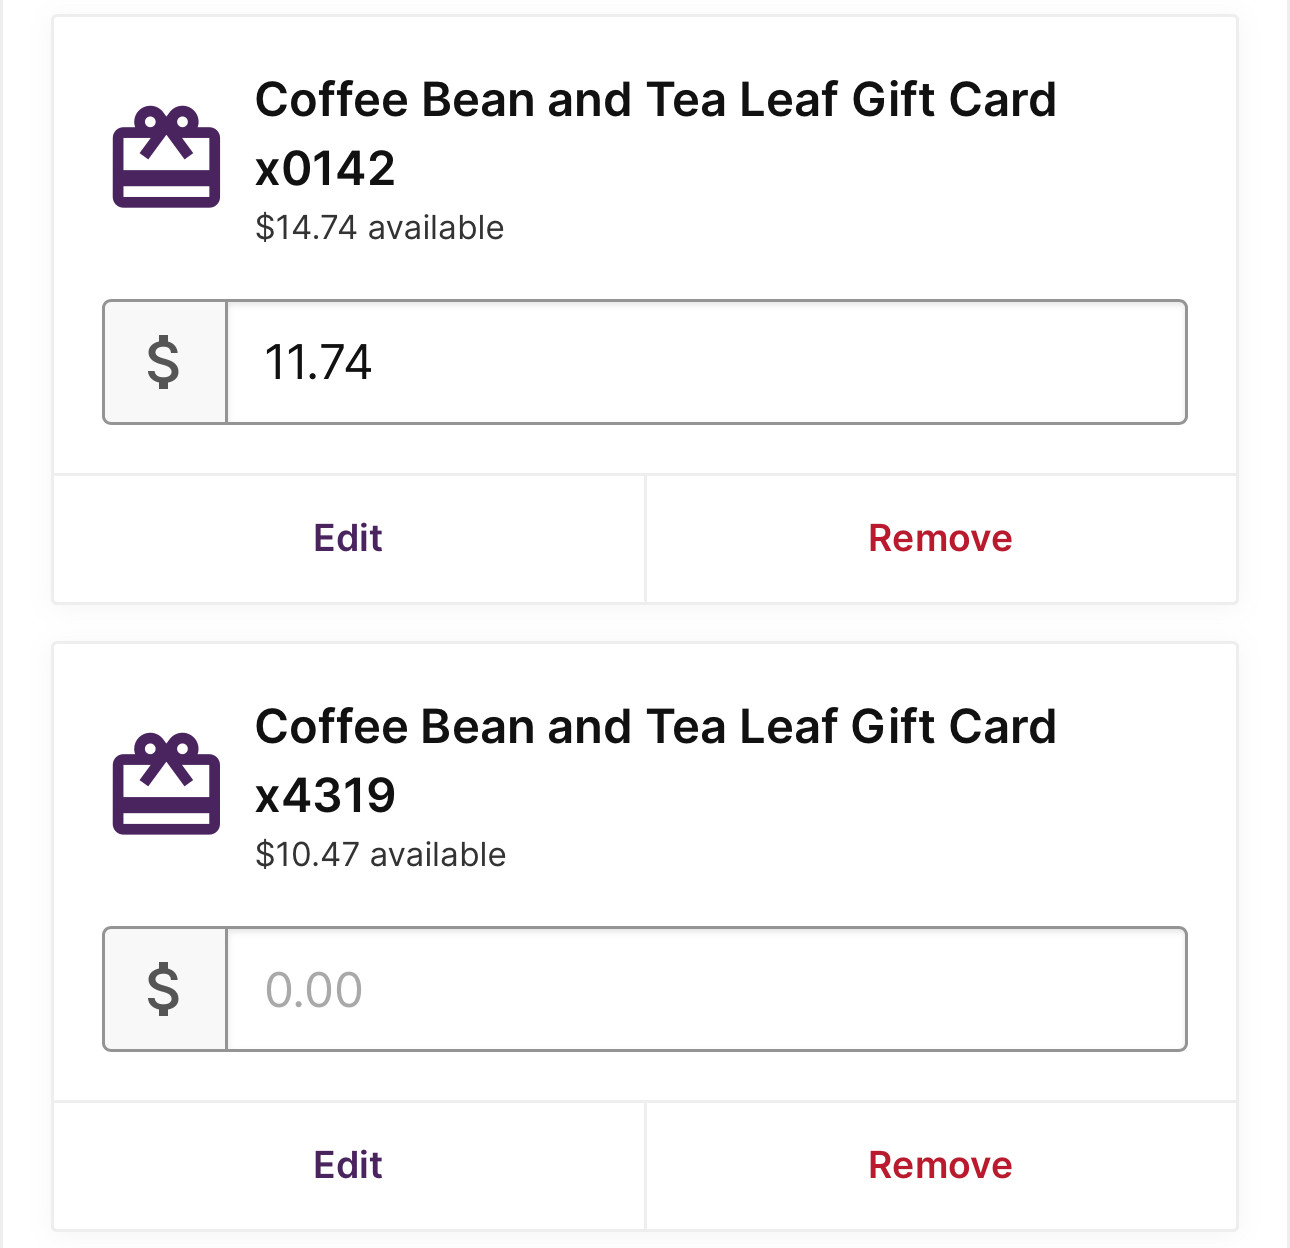Click the divider between Edit and Remove for x4319
Screen dimensions: 1290x1248
(645, 1166)
